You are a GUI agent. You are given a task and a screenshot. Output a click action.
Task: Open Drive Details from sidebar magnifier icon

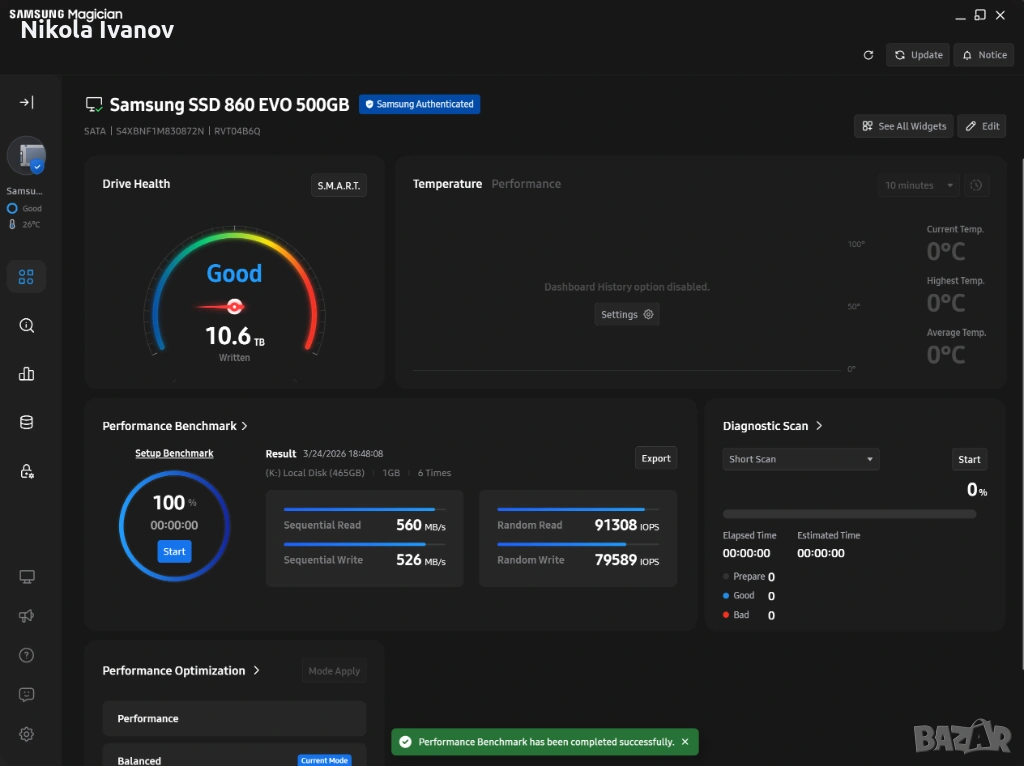click(27, 325)
